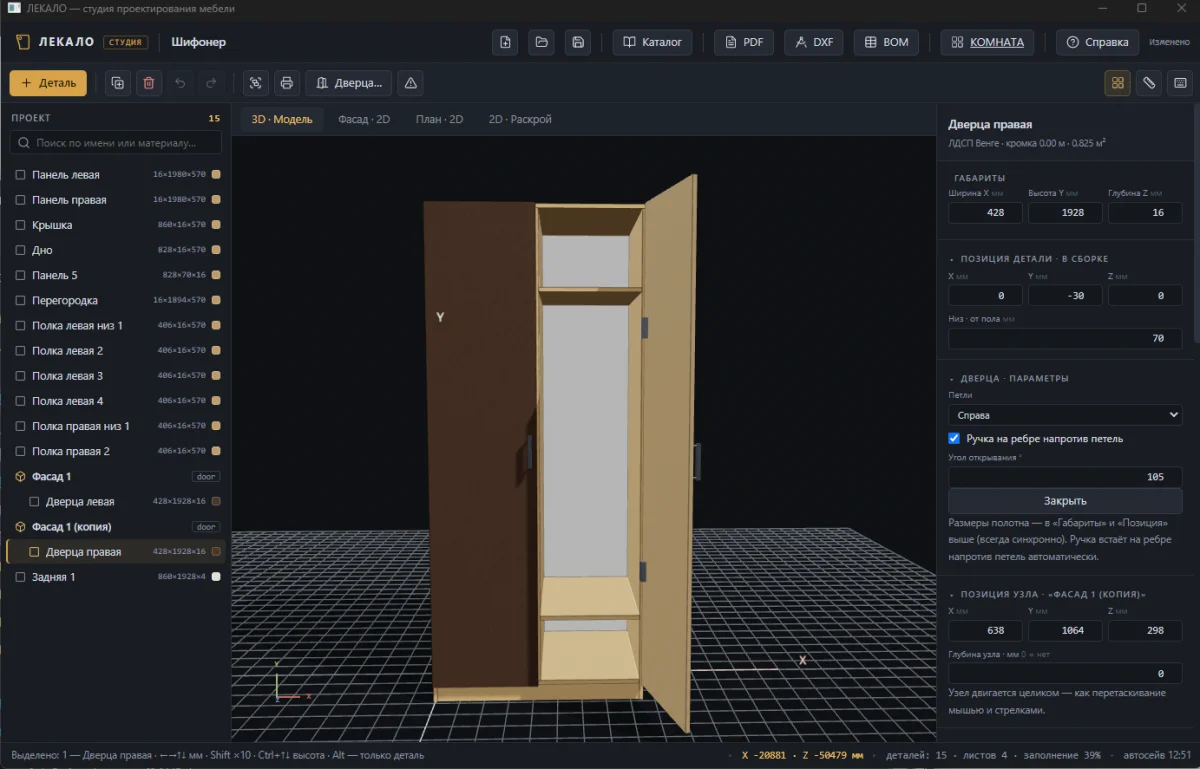Screen dimensions: 1200x769
Task: Add a new part with Деталь button
Action: [48, 83]
